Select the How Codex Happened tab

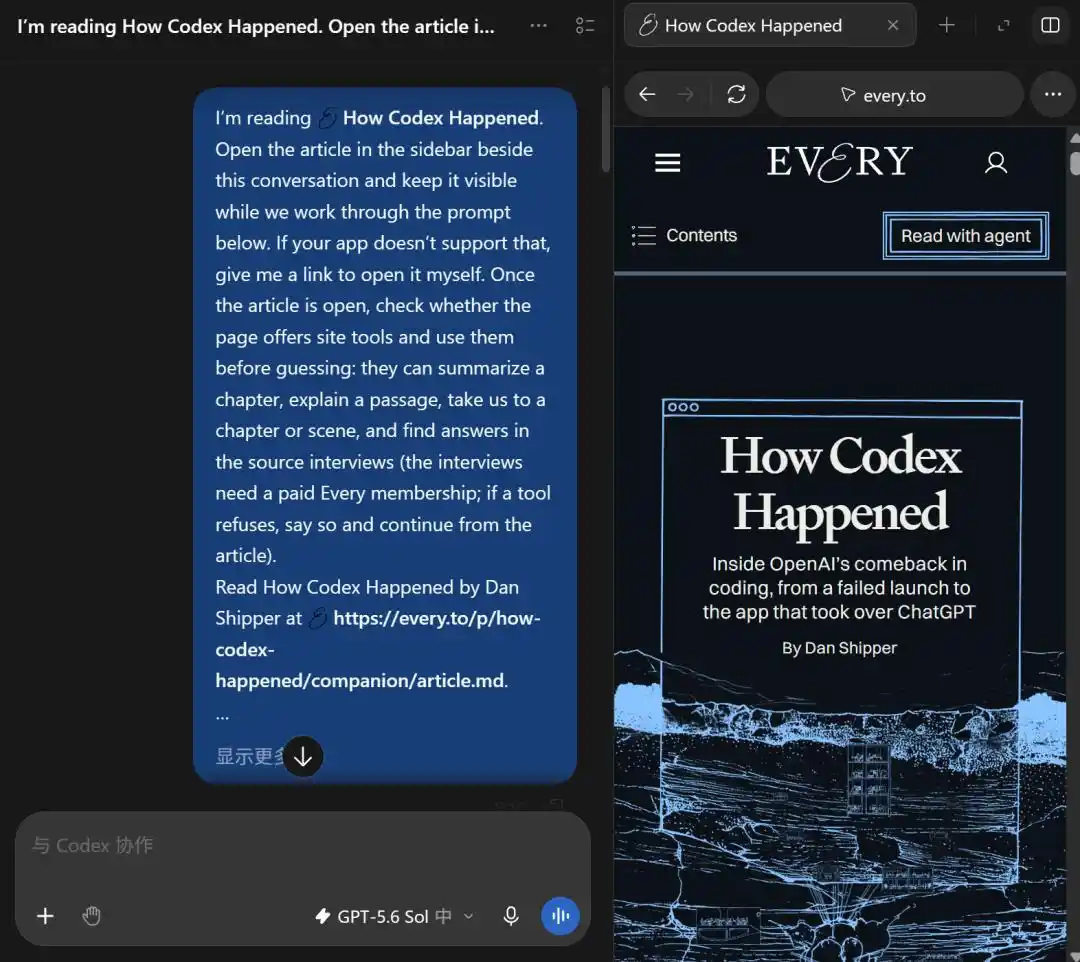(x=769, y=25)
